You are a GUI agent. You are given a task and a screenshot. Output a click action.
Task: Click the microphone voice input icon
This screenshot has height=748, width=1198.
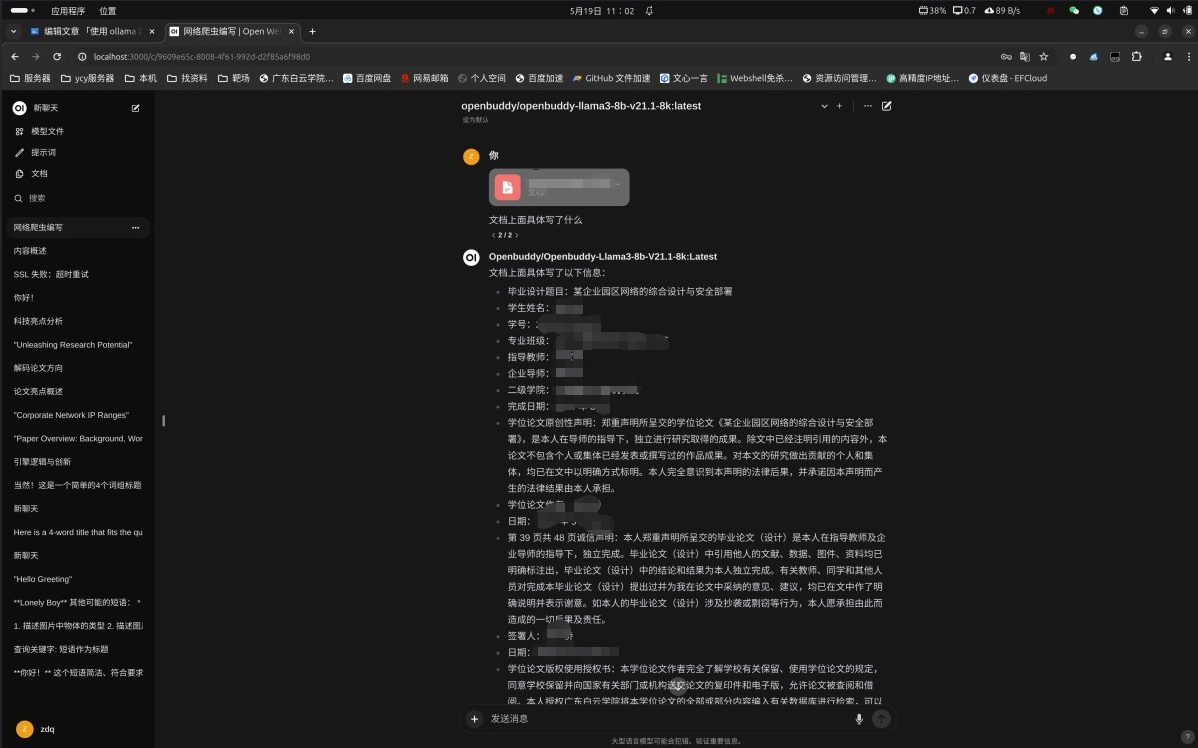(858, 719)
